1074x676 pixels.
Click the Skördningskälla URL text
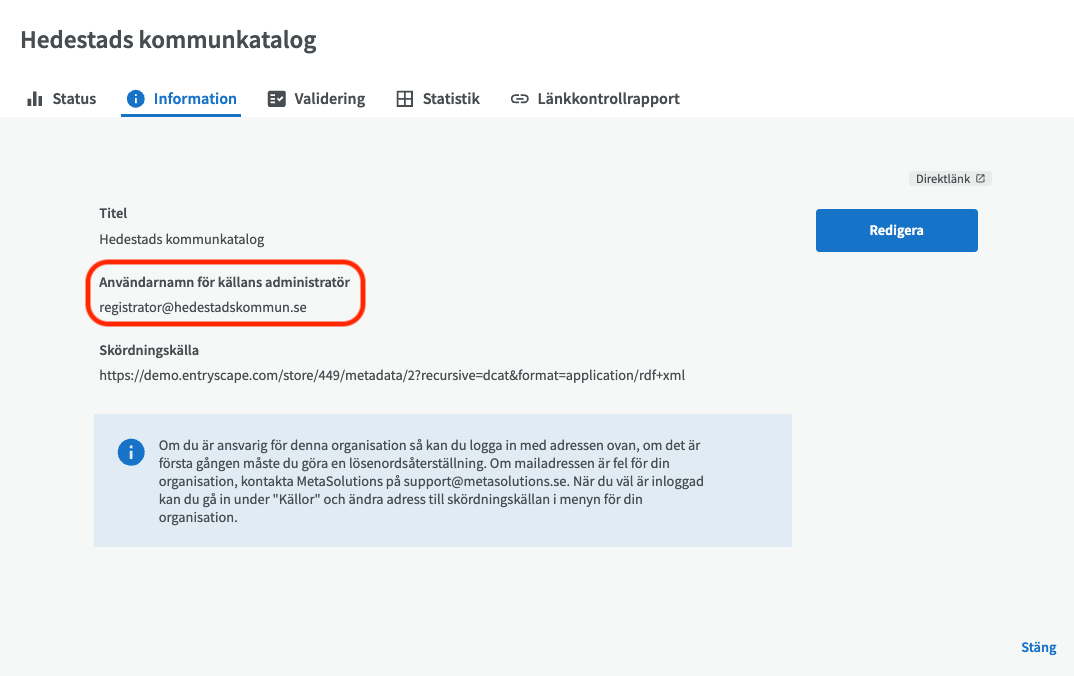(x=392, y=376)
